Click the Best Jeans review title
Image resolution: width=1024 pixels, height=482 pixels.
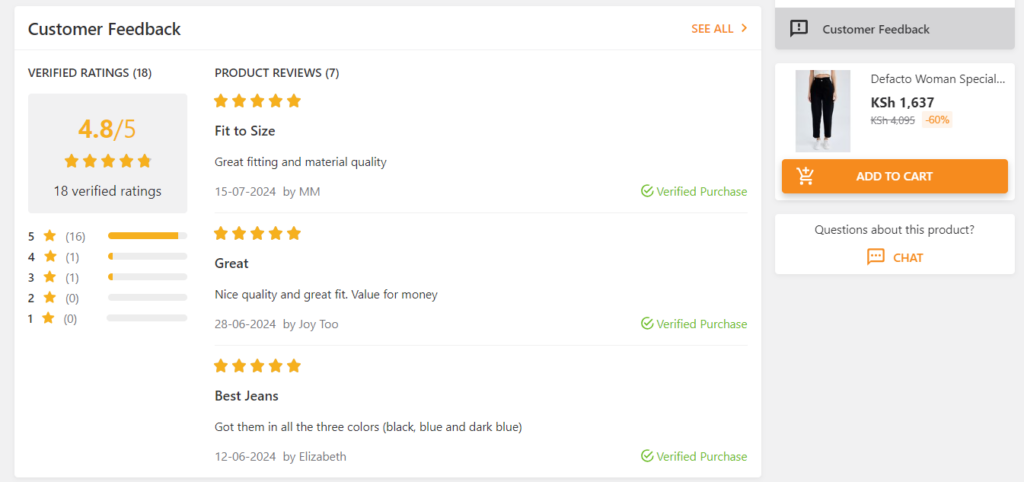246,396
